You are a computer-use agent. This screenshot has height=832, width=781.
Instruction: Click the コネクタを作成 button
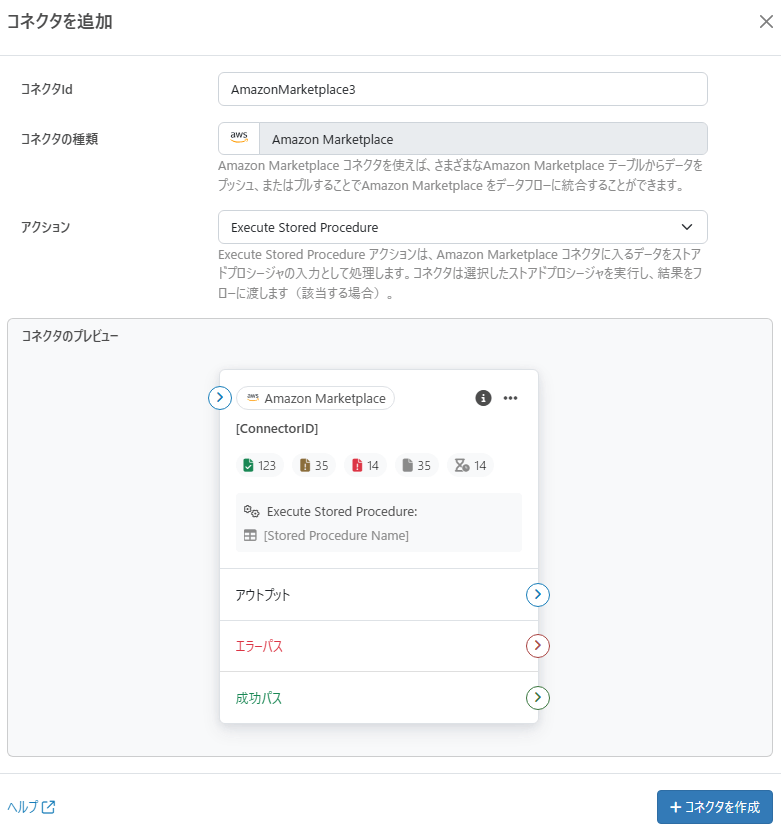(715, 807)
